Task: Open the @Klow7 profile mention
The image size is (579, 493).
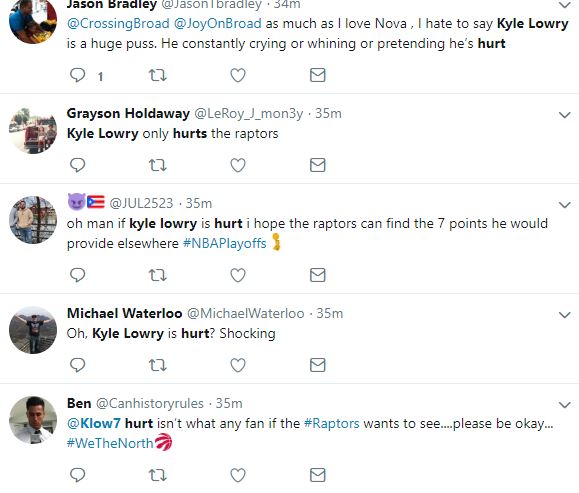Action: tap(94, 423)
